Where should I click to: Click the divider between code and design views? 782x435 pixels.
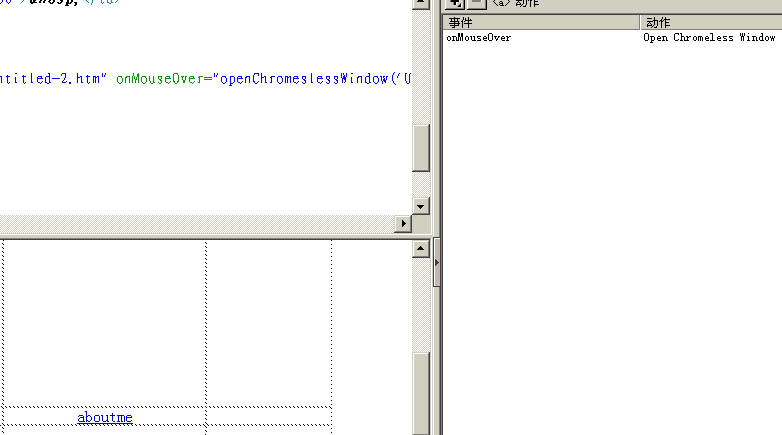point(200,236)
